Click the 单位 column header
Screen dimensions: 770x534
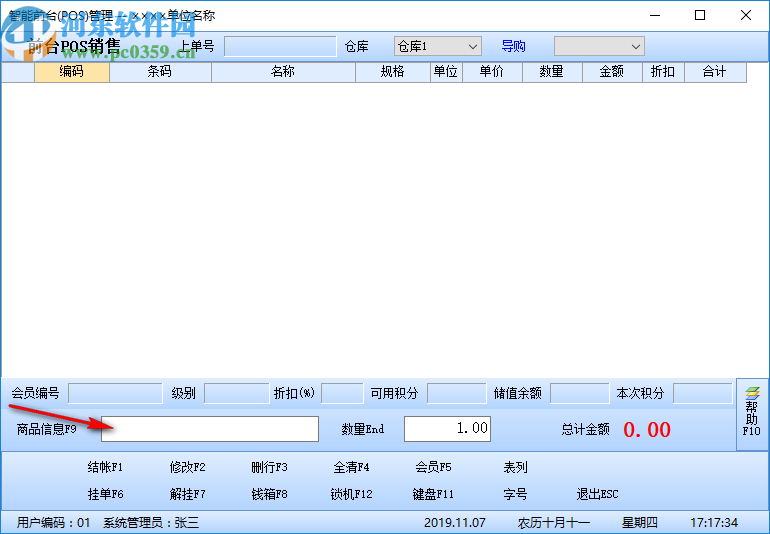[446, 72]
